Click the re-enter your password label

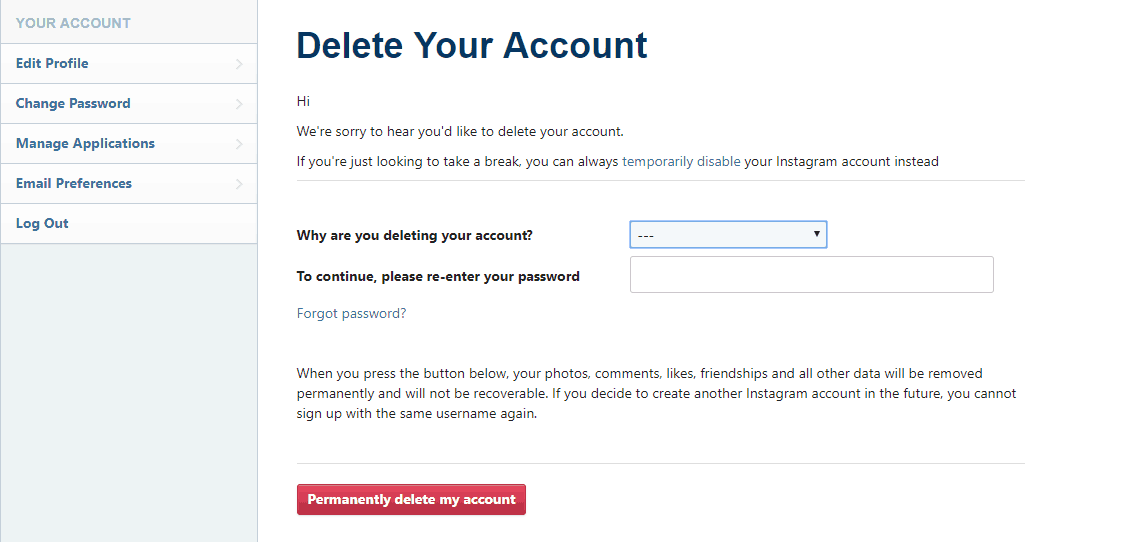coord(438,276)
